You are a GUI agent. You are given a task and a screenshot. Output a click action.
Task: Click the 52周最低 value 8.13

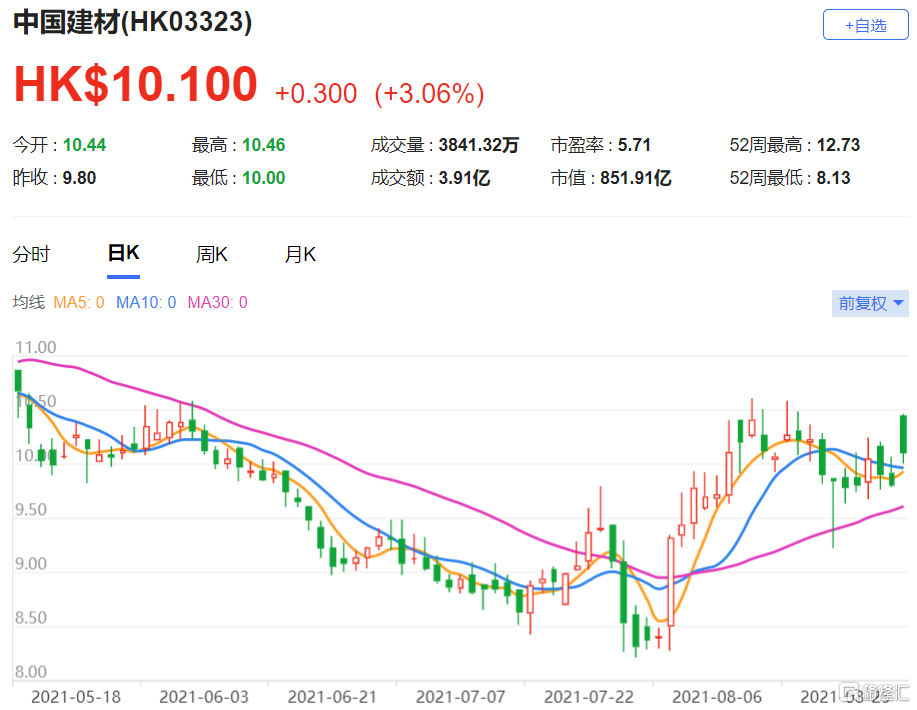point(833,178)
